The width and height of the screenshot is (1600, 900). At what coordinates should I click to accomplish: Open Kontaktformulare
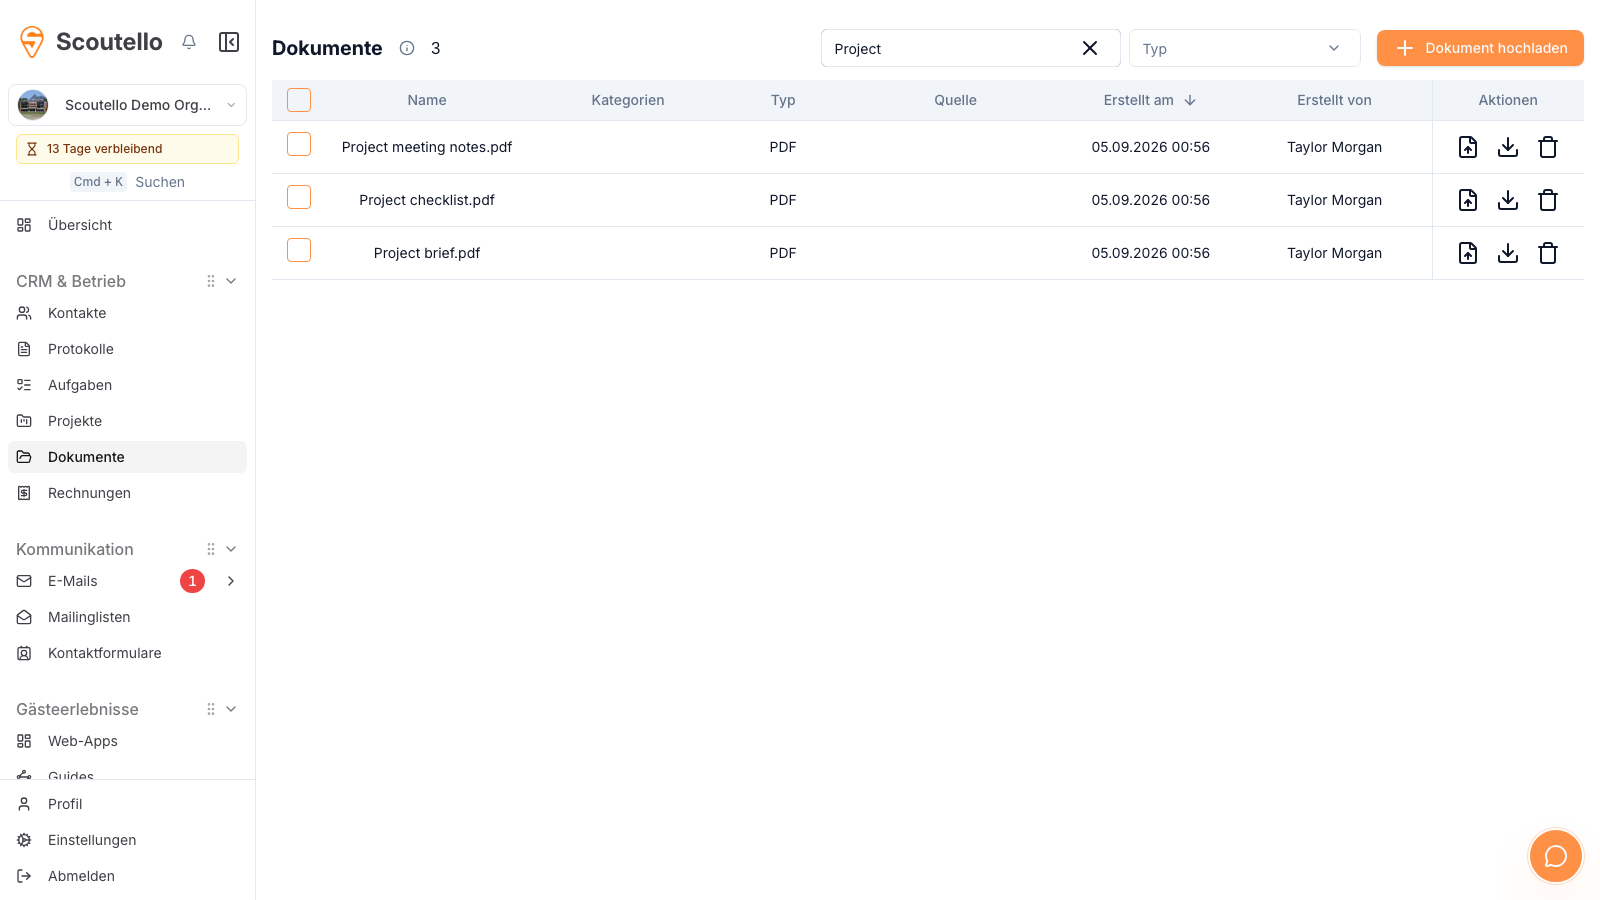[x=127, y=653]
